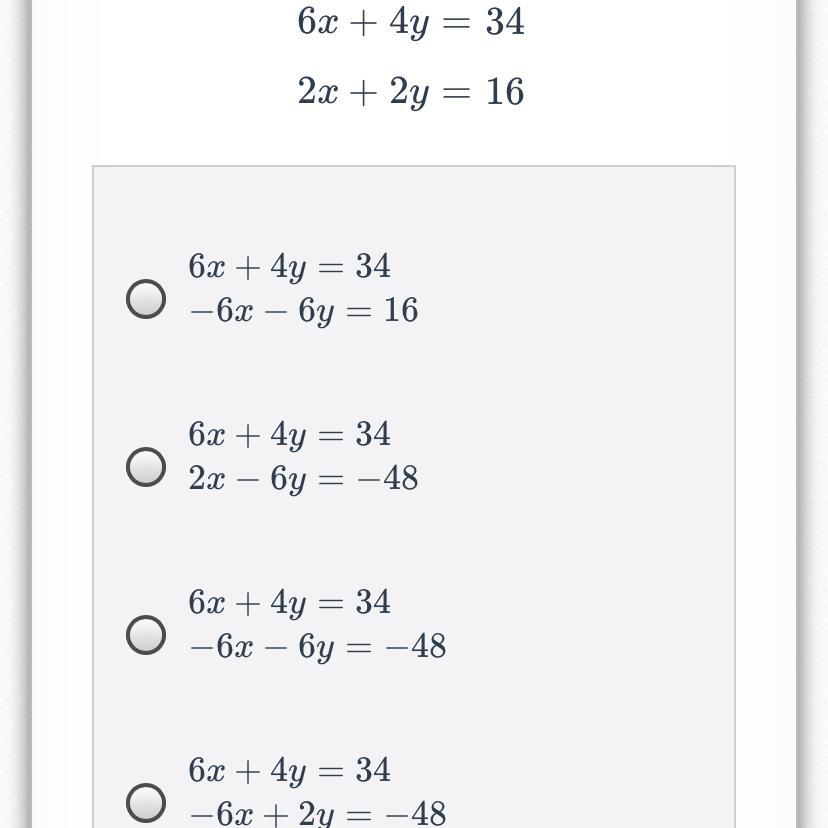Click the answer text −6x + 2y = −48
Viewport: 828px width, 828px height.
317,813
